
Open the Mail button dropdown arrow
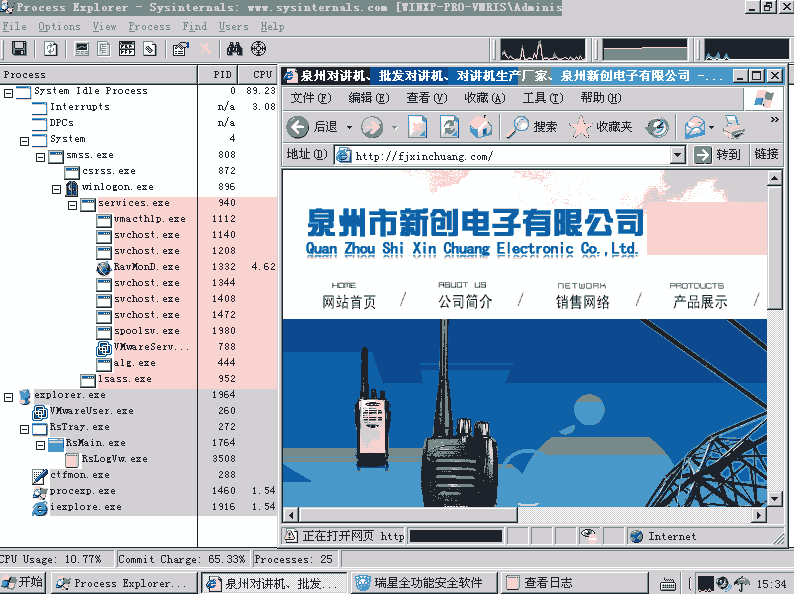pos(711,127)
